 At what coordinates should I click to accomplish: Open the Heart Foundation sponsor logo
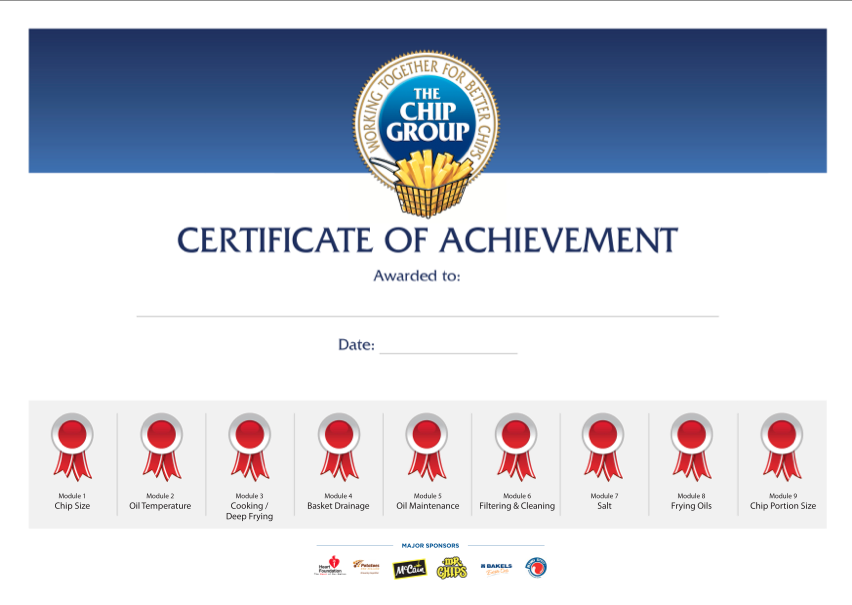click(x=330, y=566)
